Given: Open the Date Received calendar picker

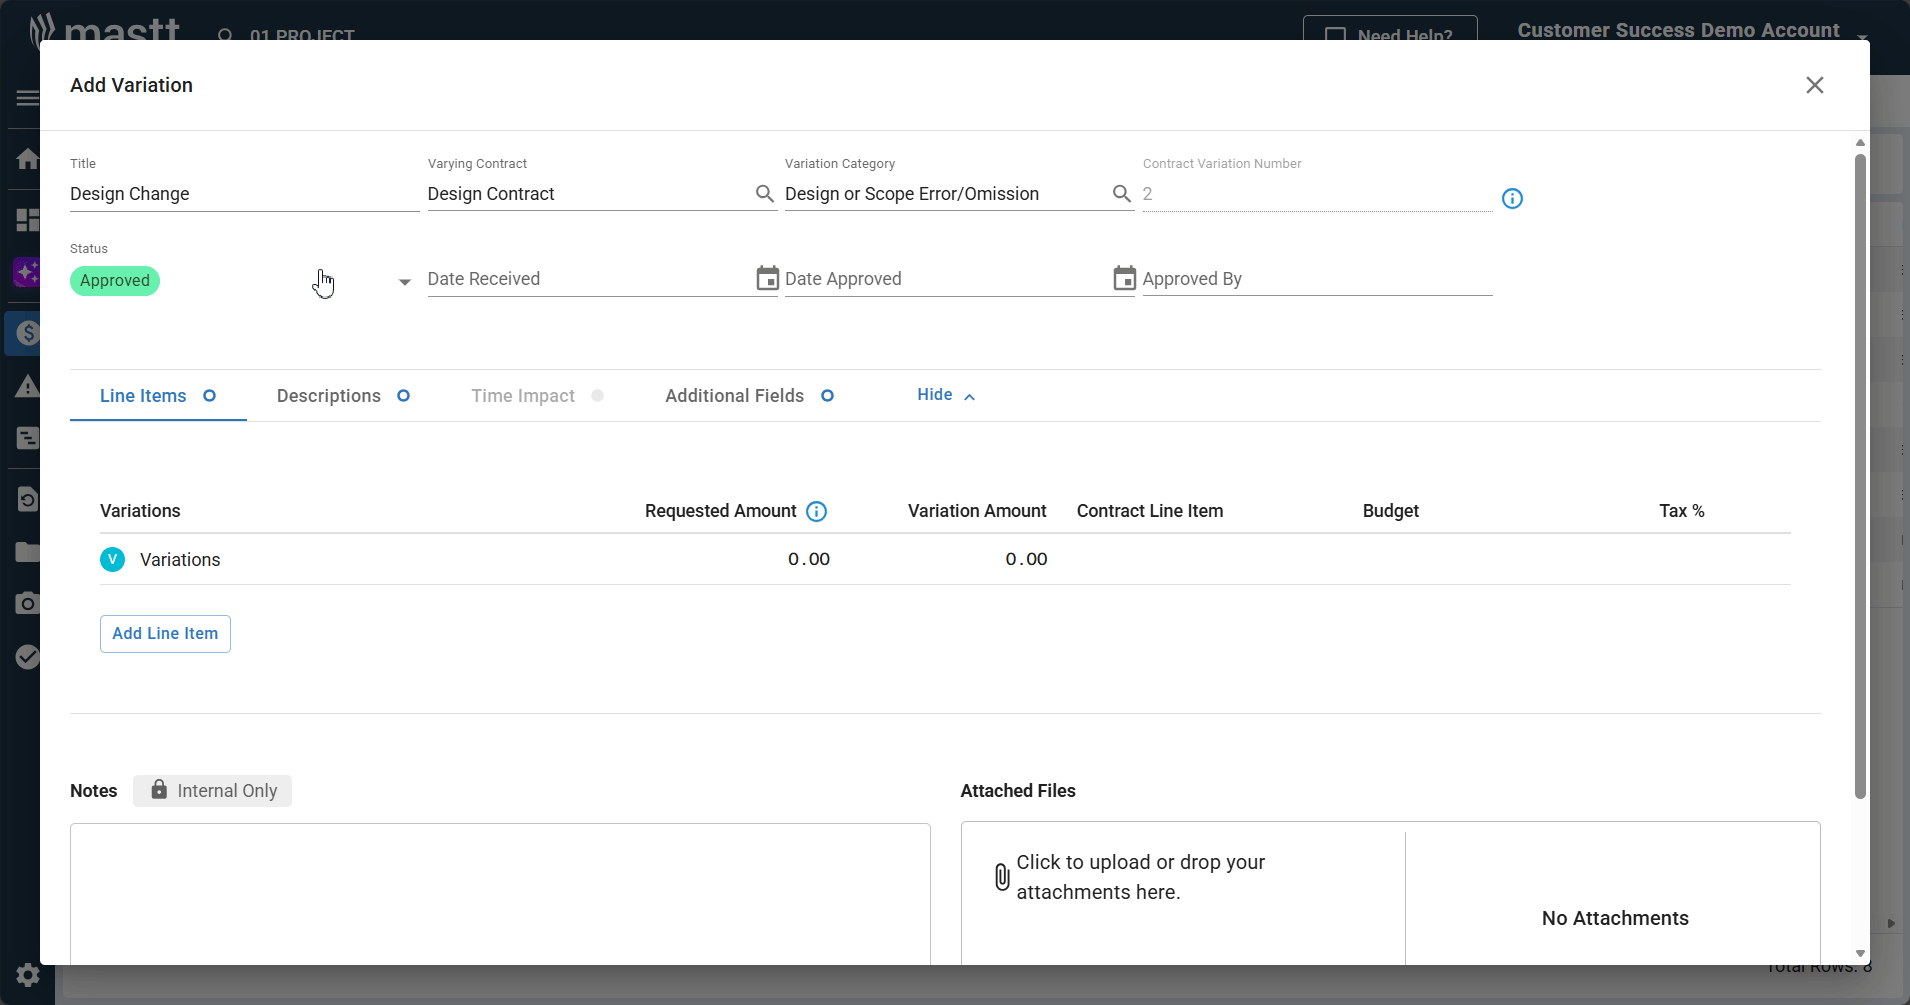Looking at the screenshot, I should pos(767,279).
